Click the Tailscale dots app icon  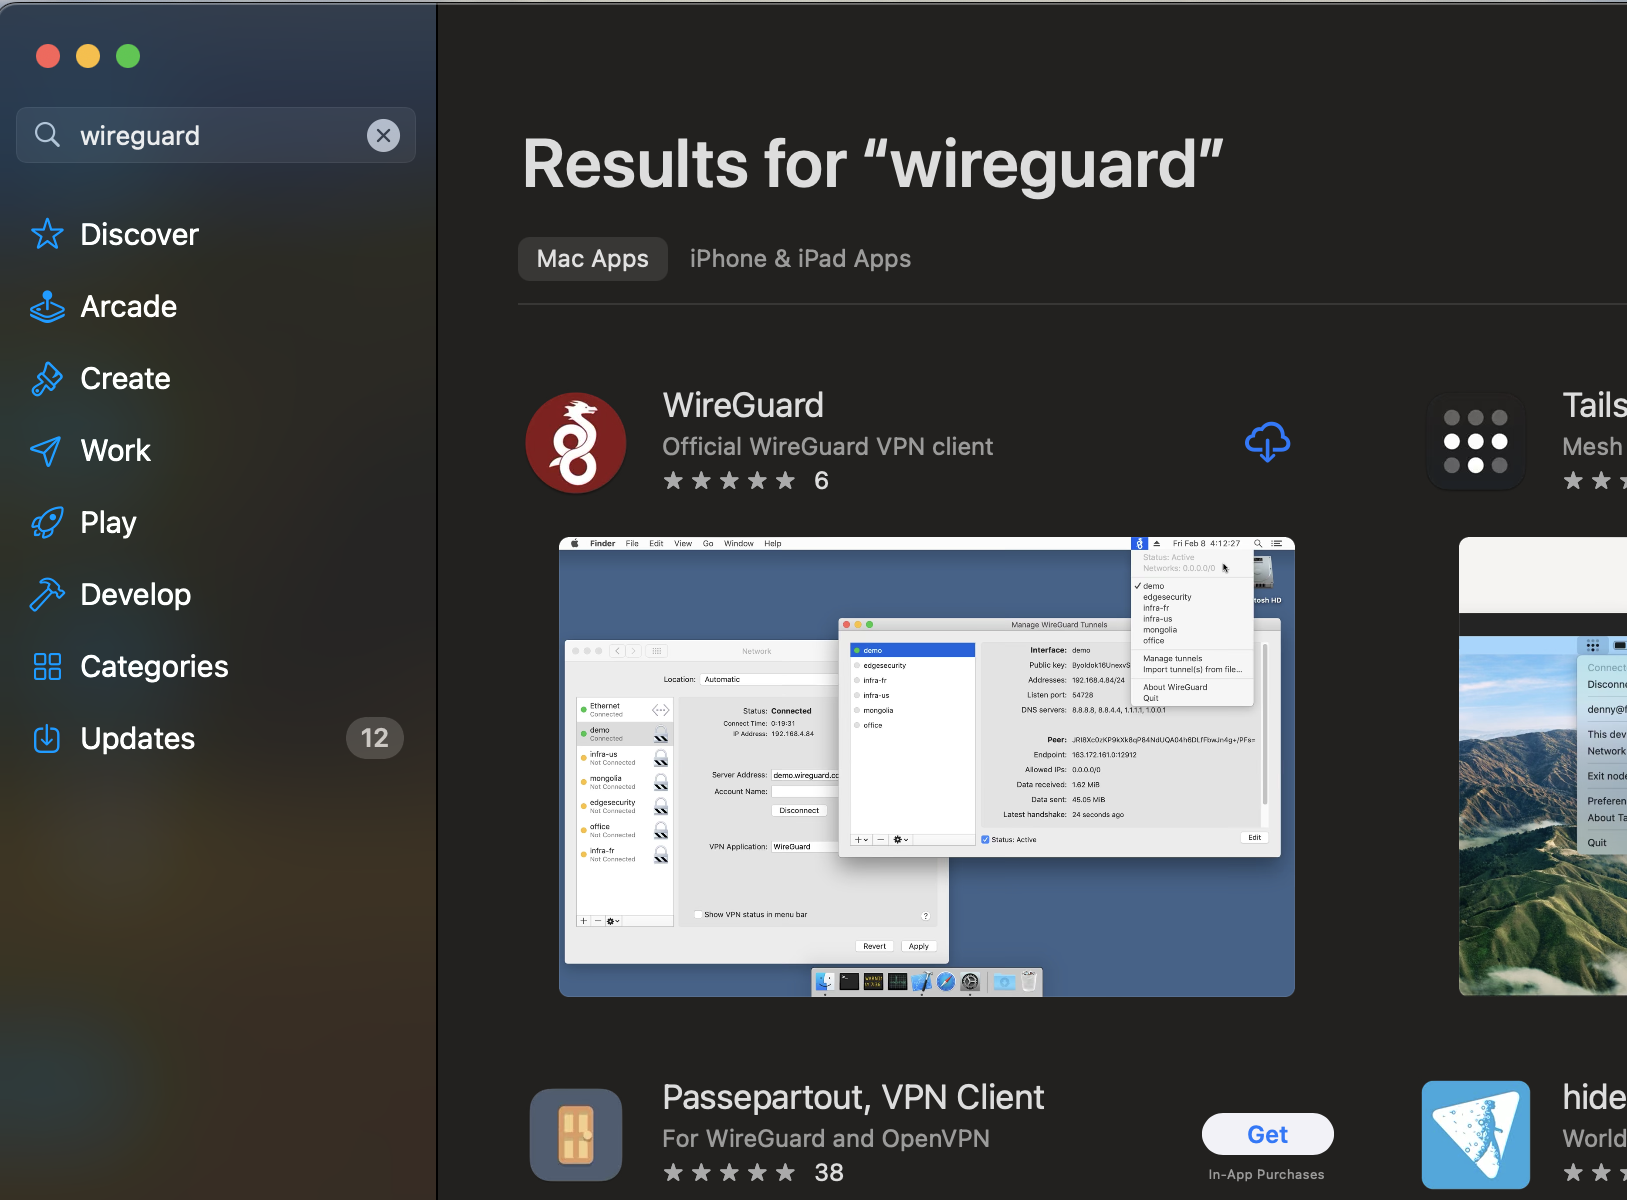1475,442
